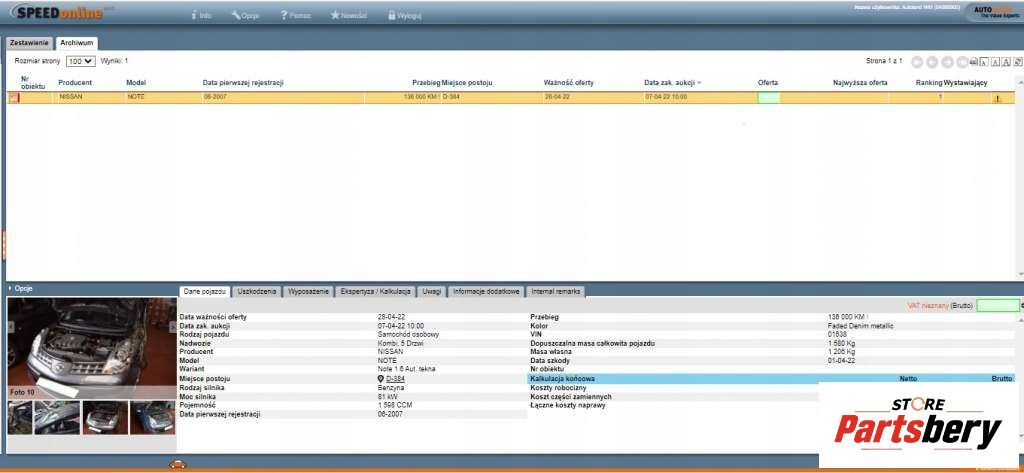Select the NOTE model cell in results row

(x=135, y=97)
